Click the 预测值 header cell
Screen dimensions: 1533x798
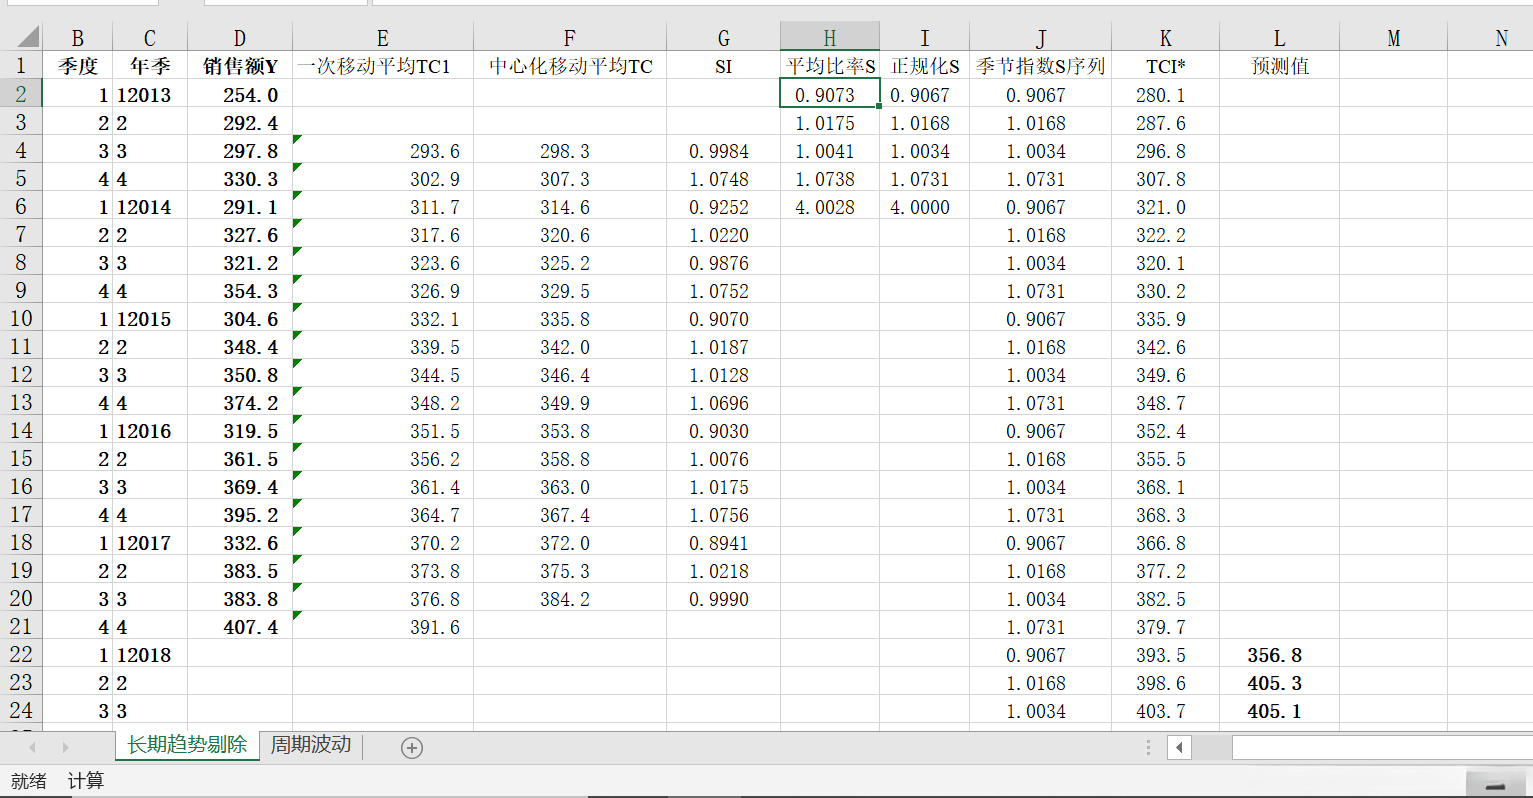pos(1280,66)
